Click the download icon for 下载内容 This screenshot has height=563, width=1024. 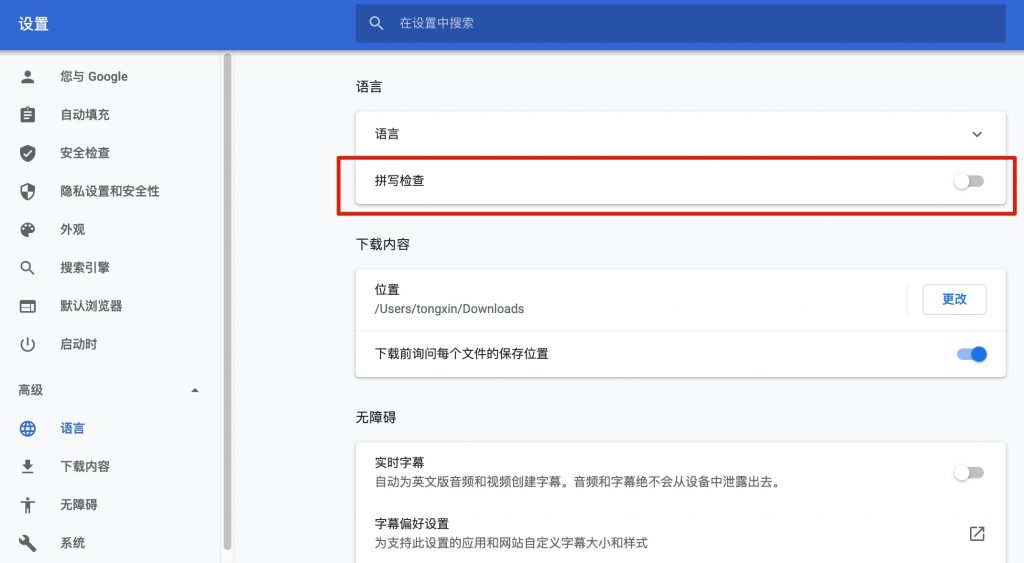tap(27, 466)
